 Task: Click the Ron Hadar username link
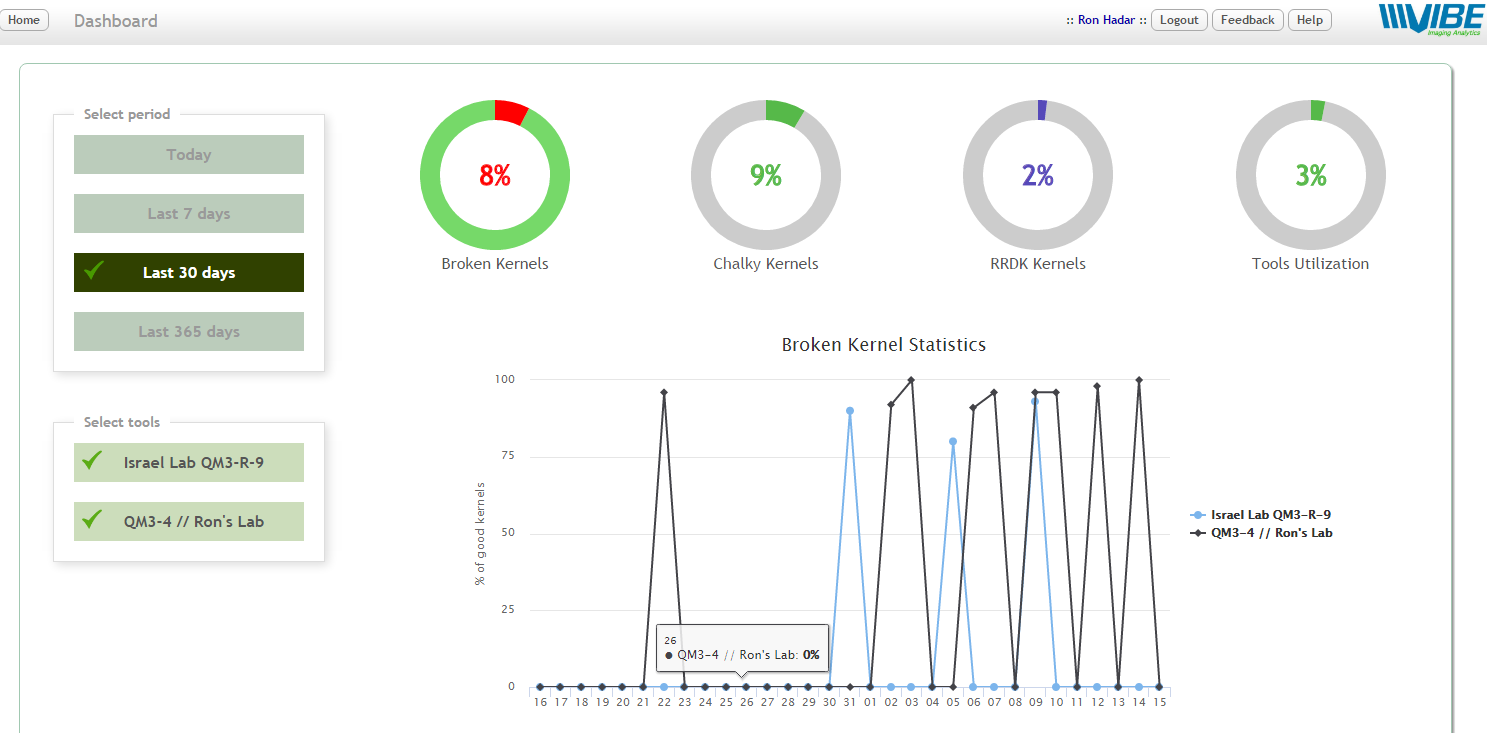pyautogui.click(x=1106, y=20)
